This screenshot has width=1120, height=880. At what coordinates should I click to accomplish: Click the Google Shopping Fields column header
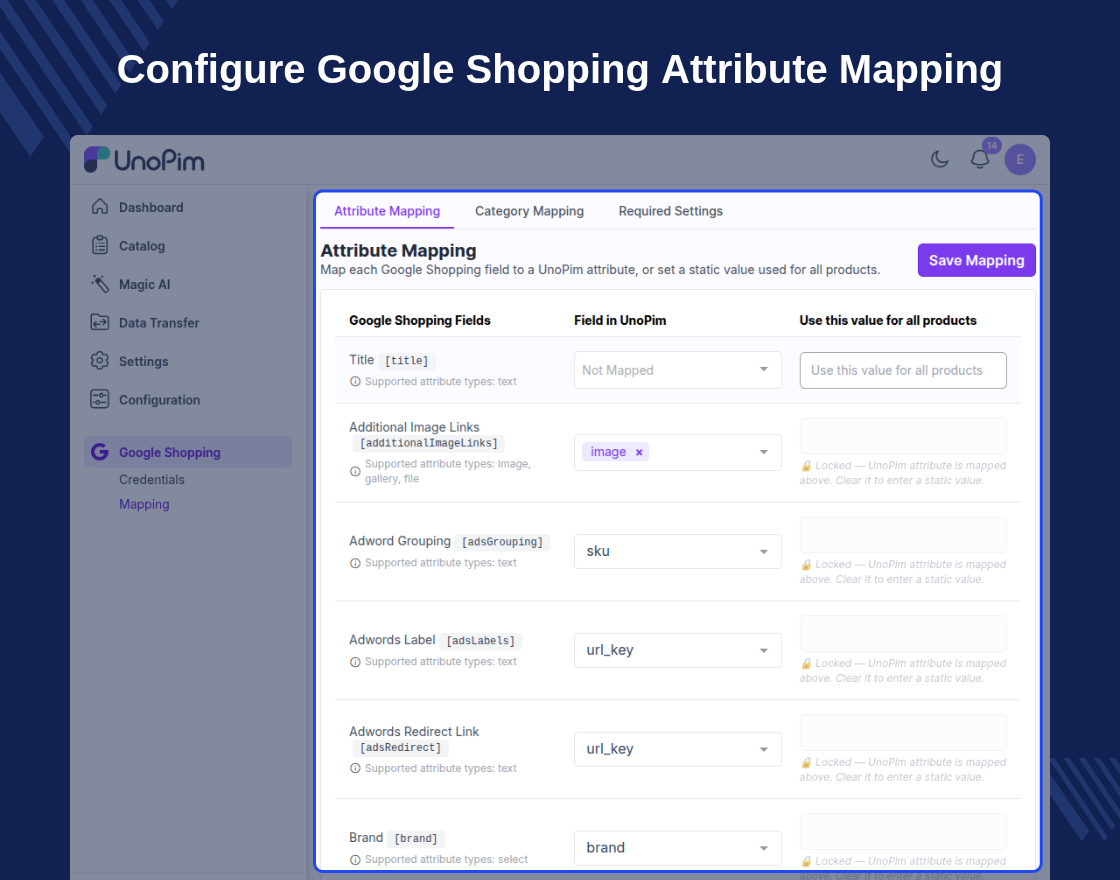coord(420,320)
